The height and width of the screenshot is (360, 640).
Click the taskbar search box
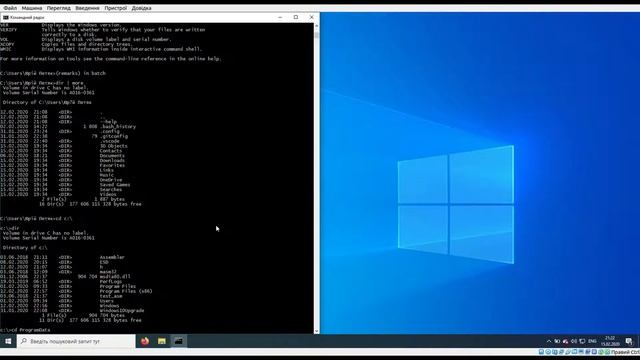point(76,341)
